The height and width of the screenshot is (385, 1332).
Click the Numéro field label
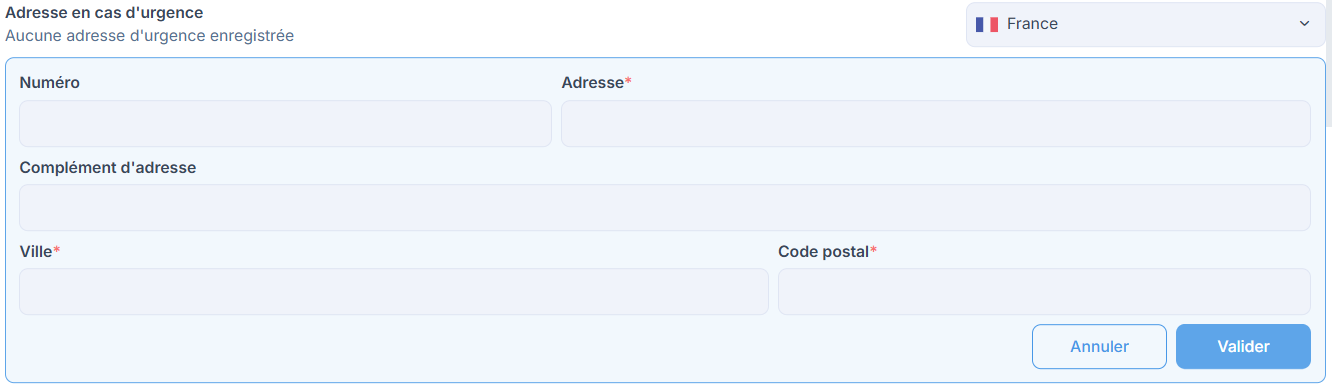(x=50, y=83)
